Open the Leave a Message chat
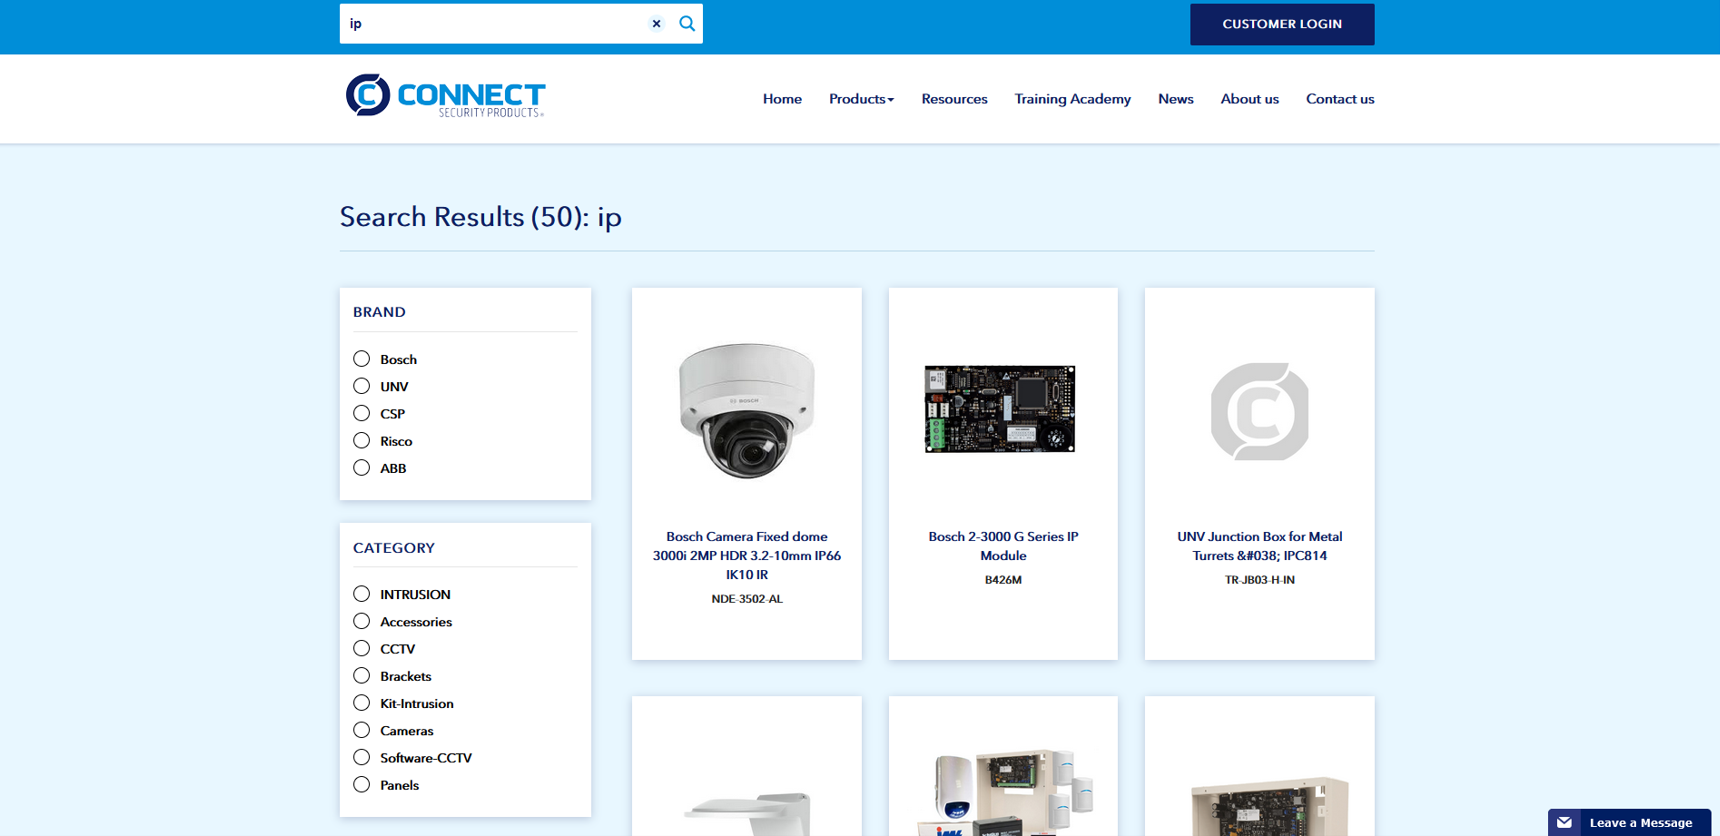1720x836 pixels. tap(1629, 822)
